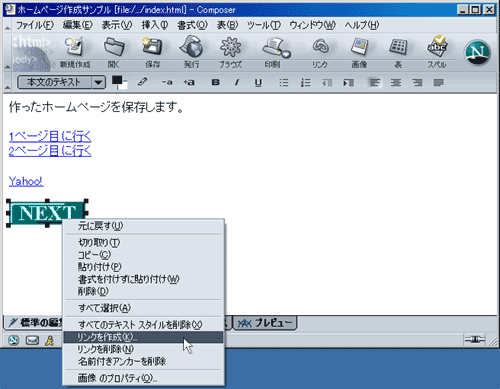Select 削除(D) in context menu
The width and height of the screenshot is (500, 389).
tap(143, 292)
